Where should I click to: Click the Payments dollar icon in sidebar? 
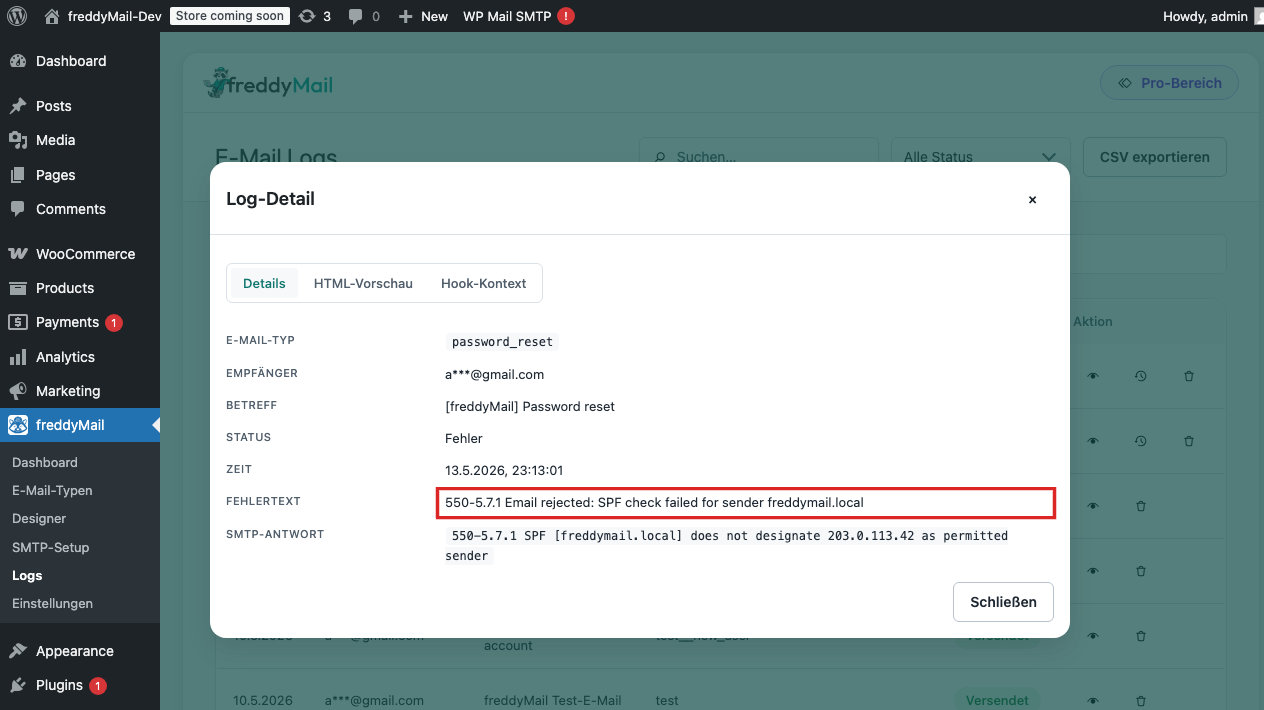tap(18, 322)
